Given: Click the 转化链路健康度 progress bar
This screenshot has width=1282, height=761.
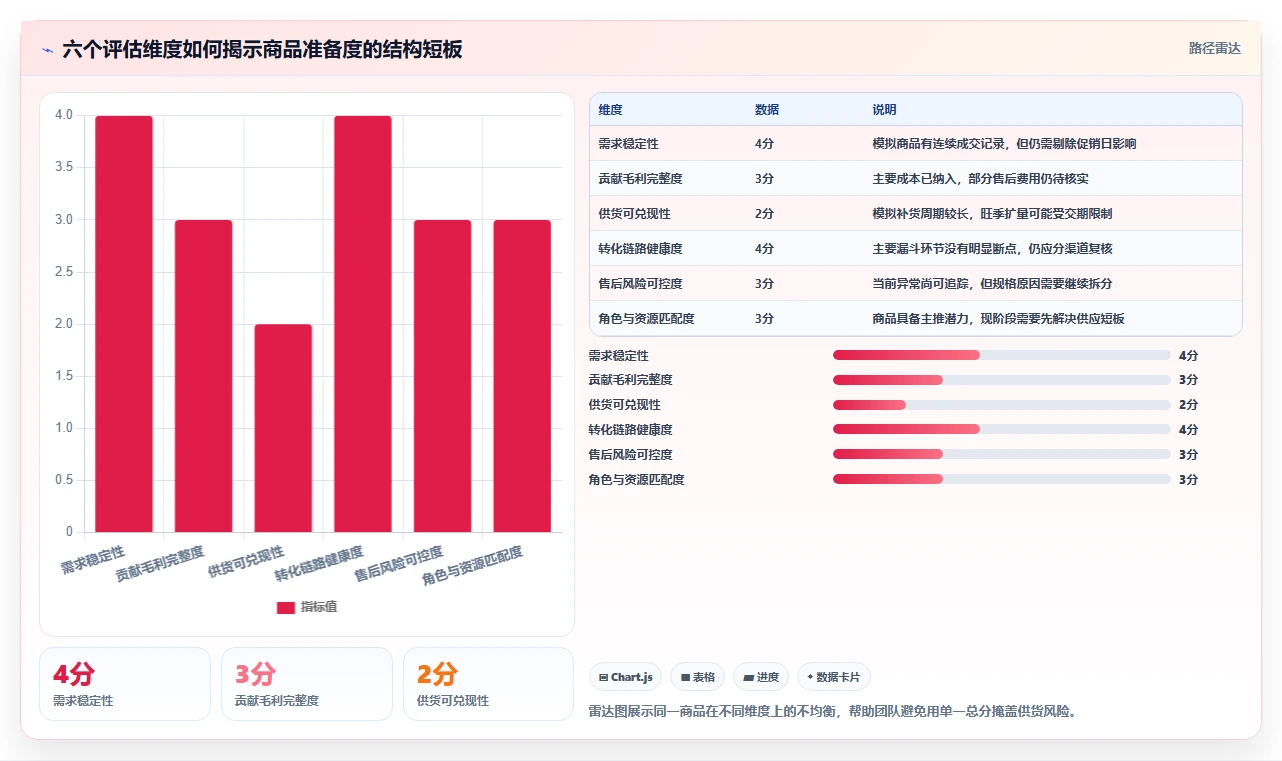Looking at the screenshot, I should coord(1002,430).
